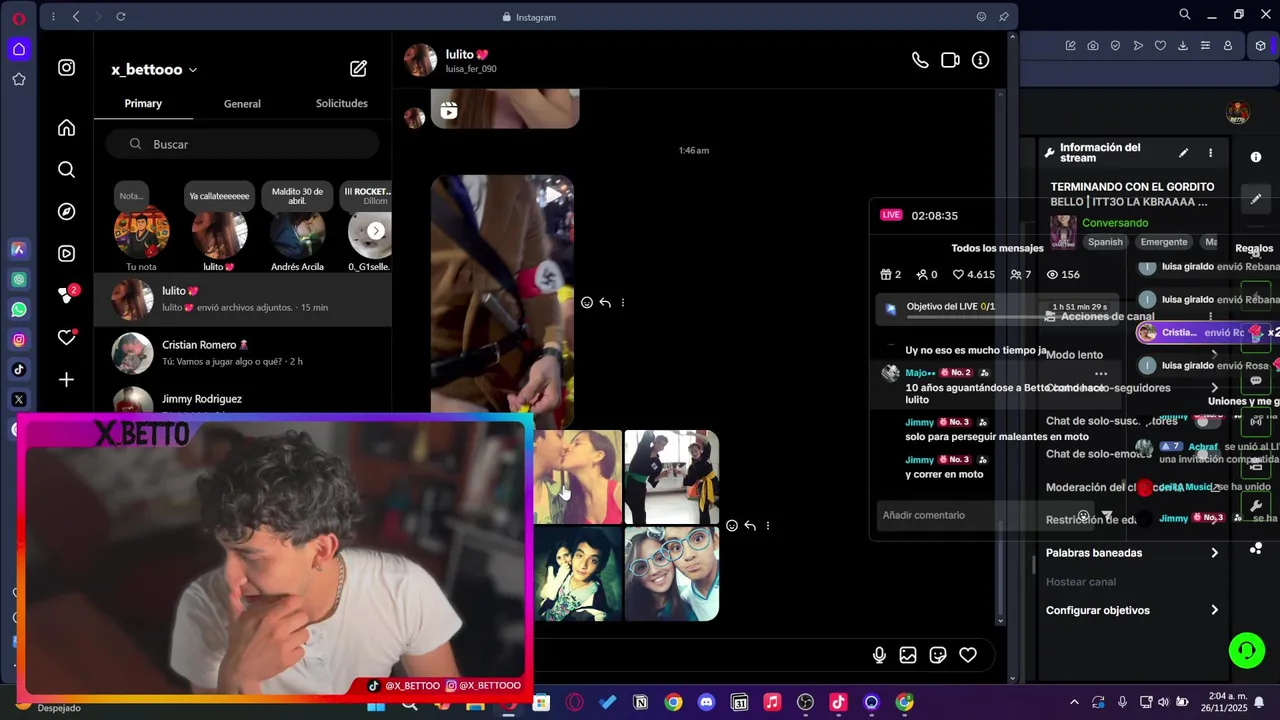The image size is (1280, 720).
Task: Add a photo with the image icon
Action: coord(908,655)
